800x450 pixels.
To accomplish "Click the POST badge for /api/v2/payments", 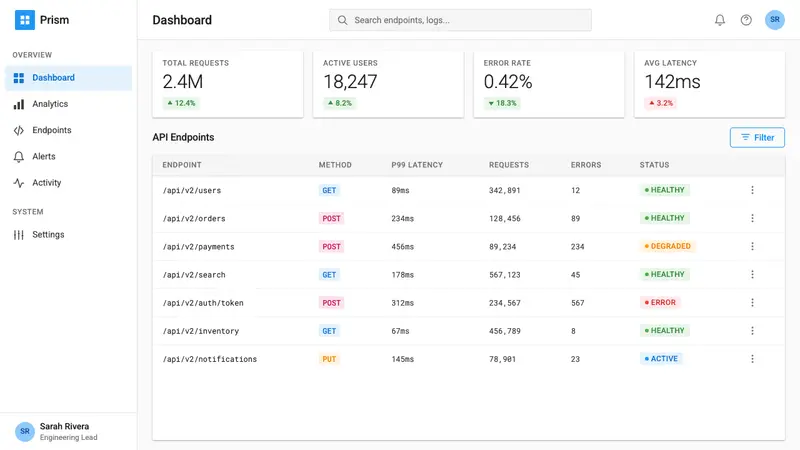I will [331, 246].
